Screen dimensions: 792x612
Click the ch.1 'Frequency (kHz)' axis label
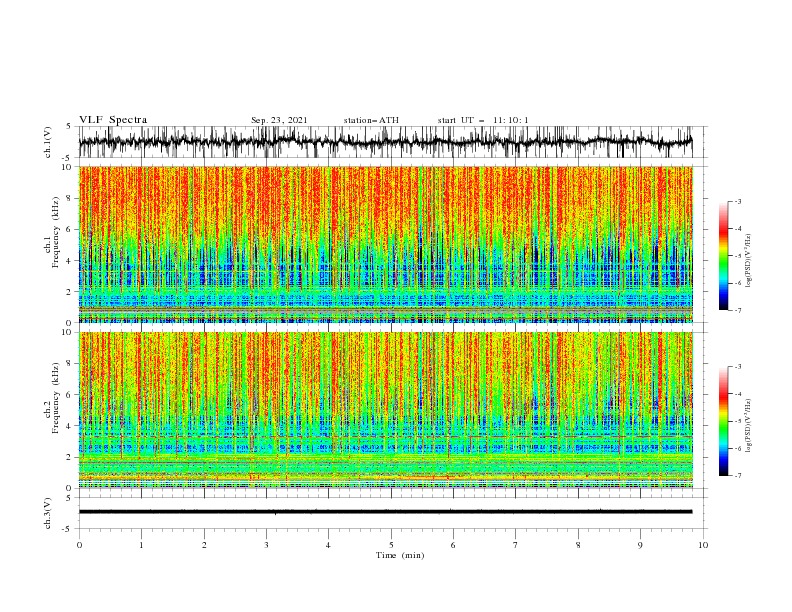(56, 230)
